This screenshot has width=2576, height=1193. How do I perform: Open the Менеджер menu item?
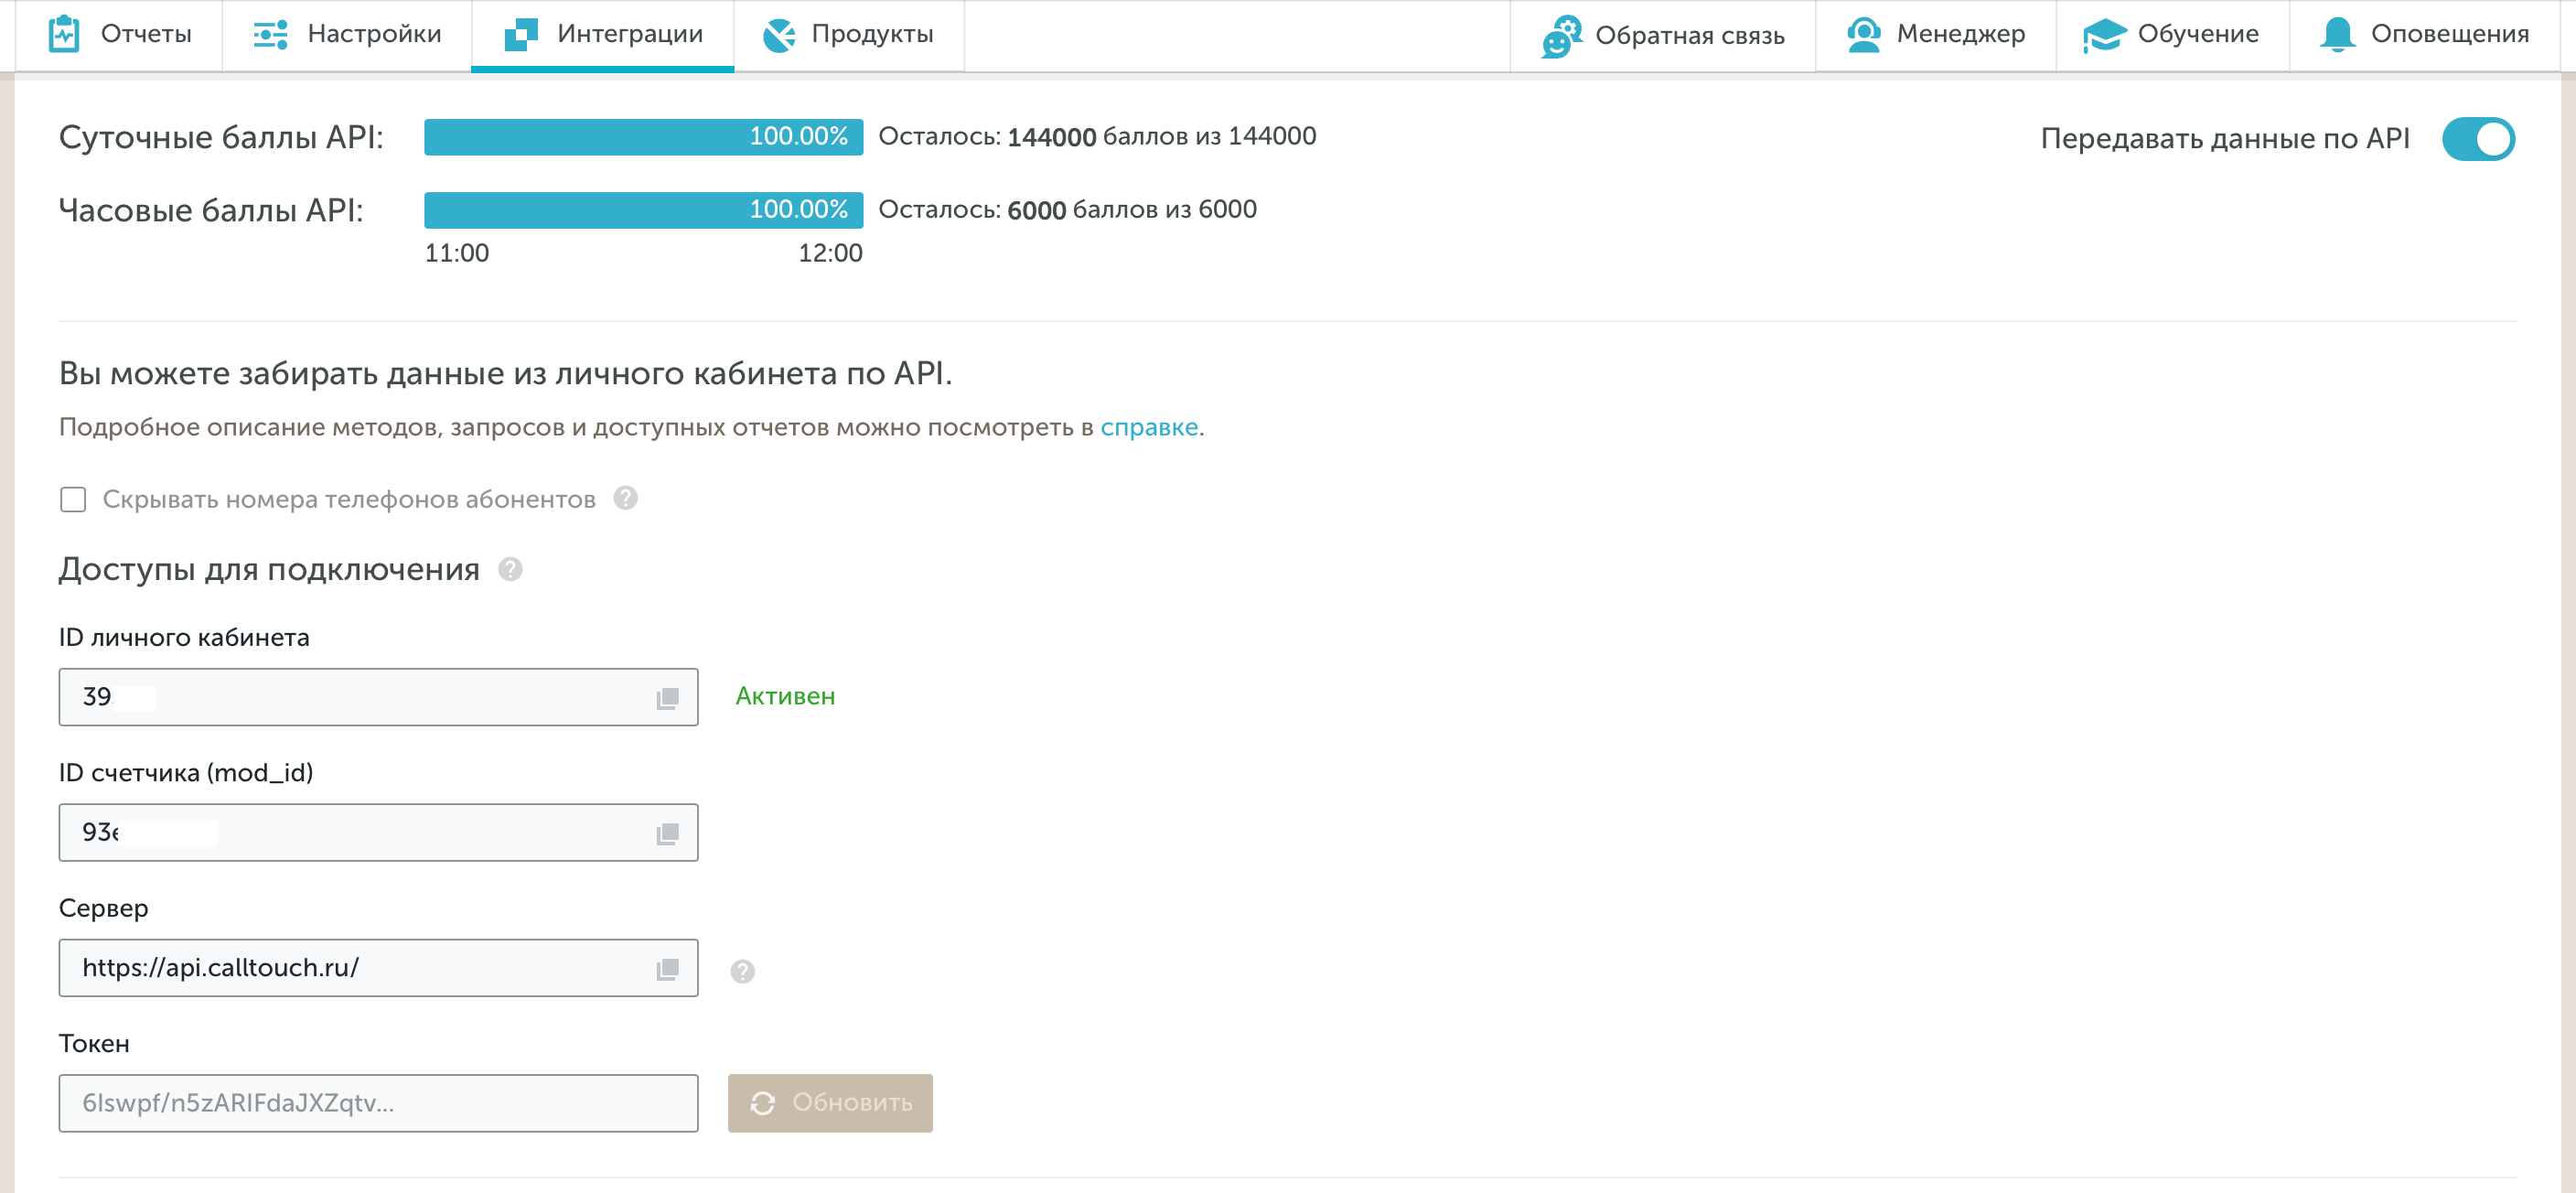pos(1935,35)
